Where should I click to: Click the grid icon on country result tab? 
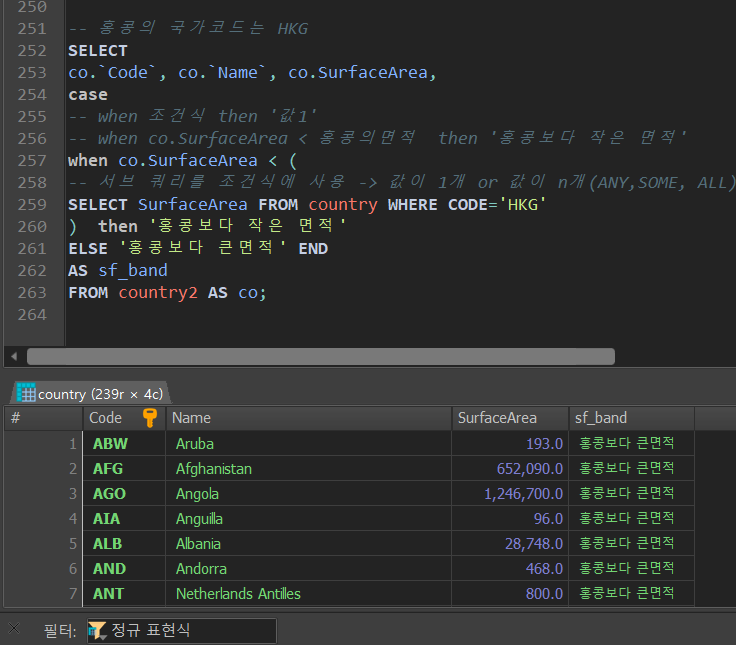tap(26, 393)
